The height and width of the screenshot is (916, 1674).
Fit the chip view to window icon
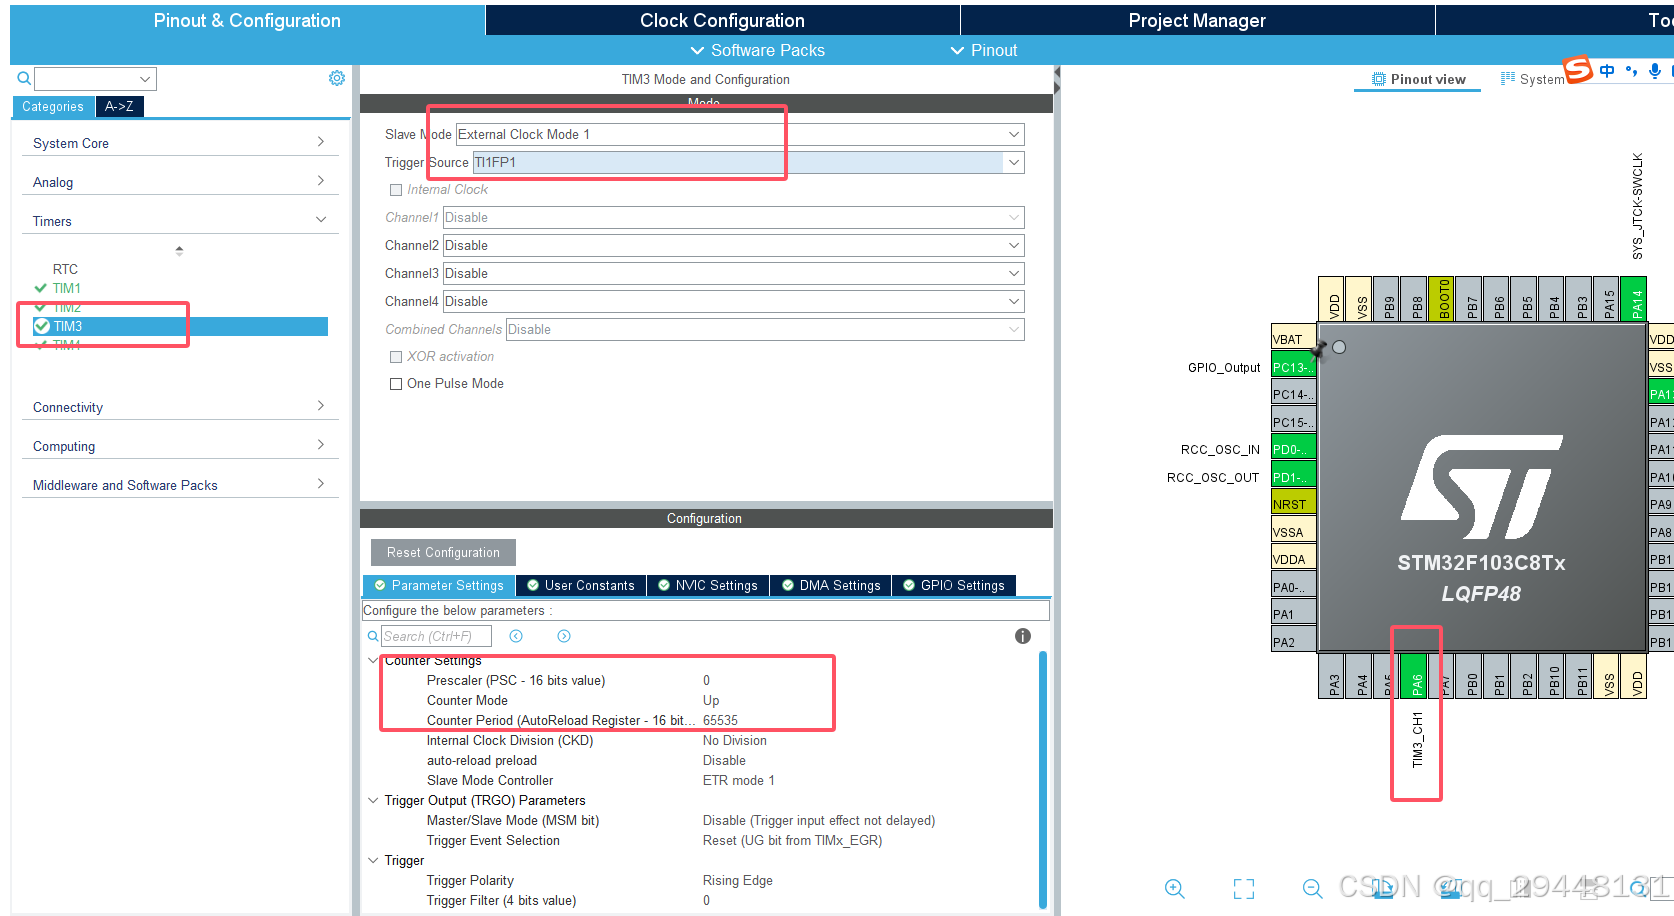coord(1244,888)
